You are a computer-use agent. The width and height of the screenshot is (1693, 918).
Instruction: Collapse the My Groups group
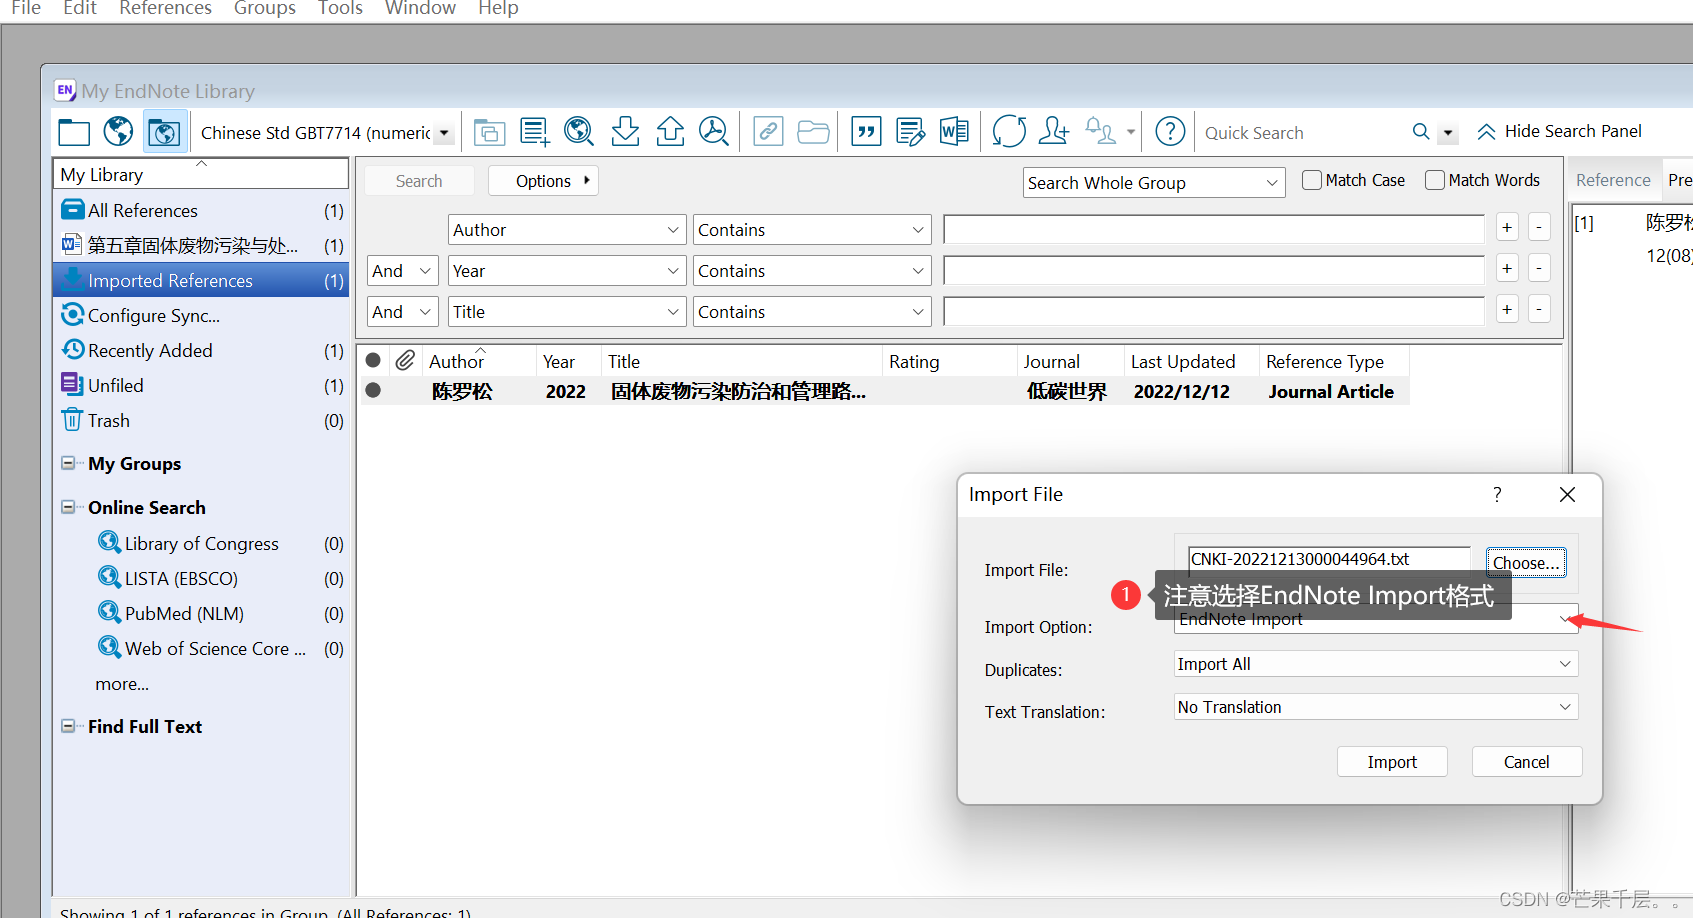click(68, 463)
